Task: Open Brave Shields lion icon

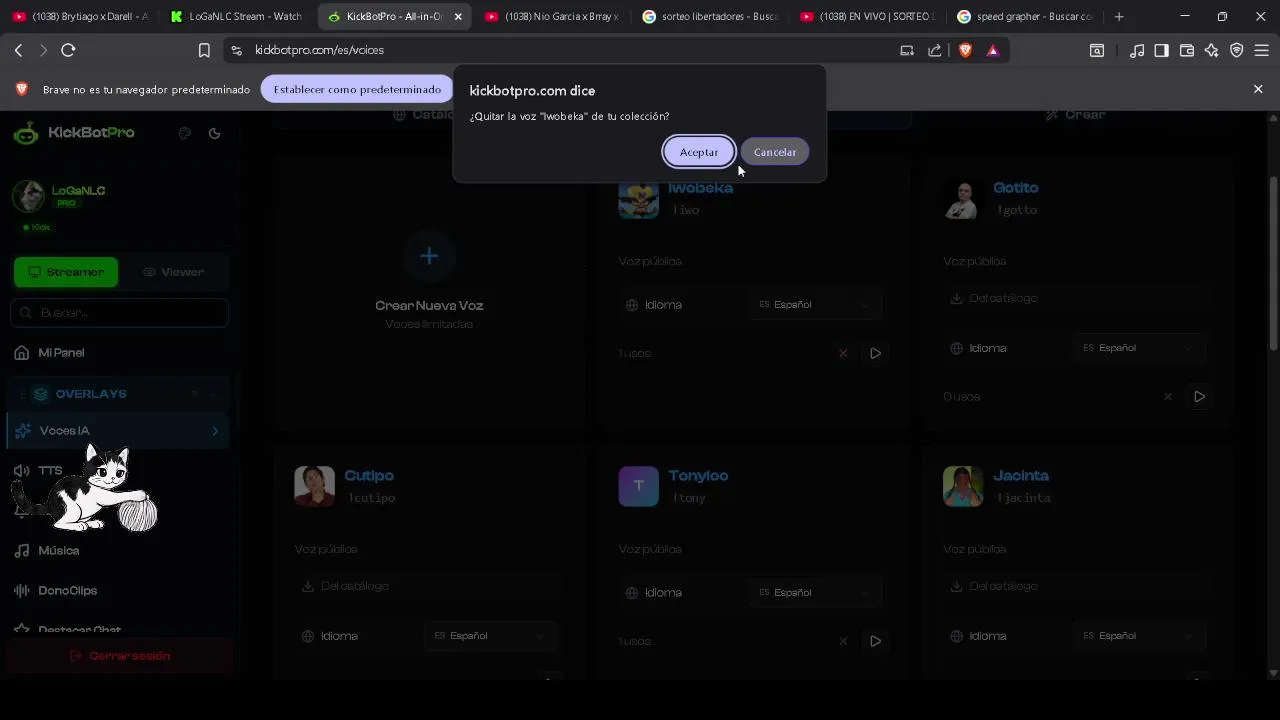Action: [965, 50]
